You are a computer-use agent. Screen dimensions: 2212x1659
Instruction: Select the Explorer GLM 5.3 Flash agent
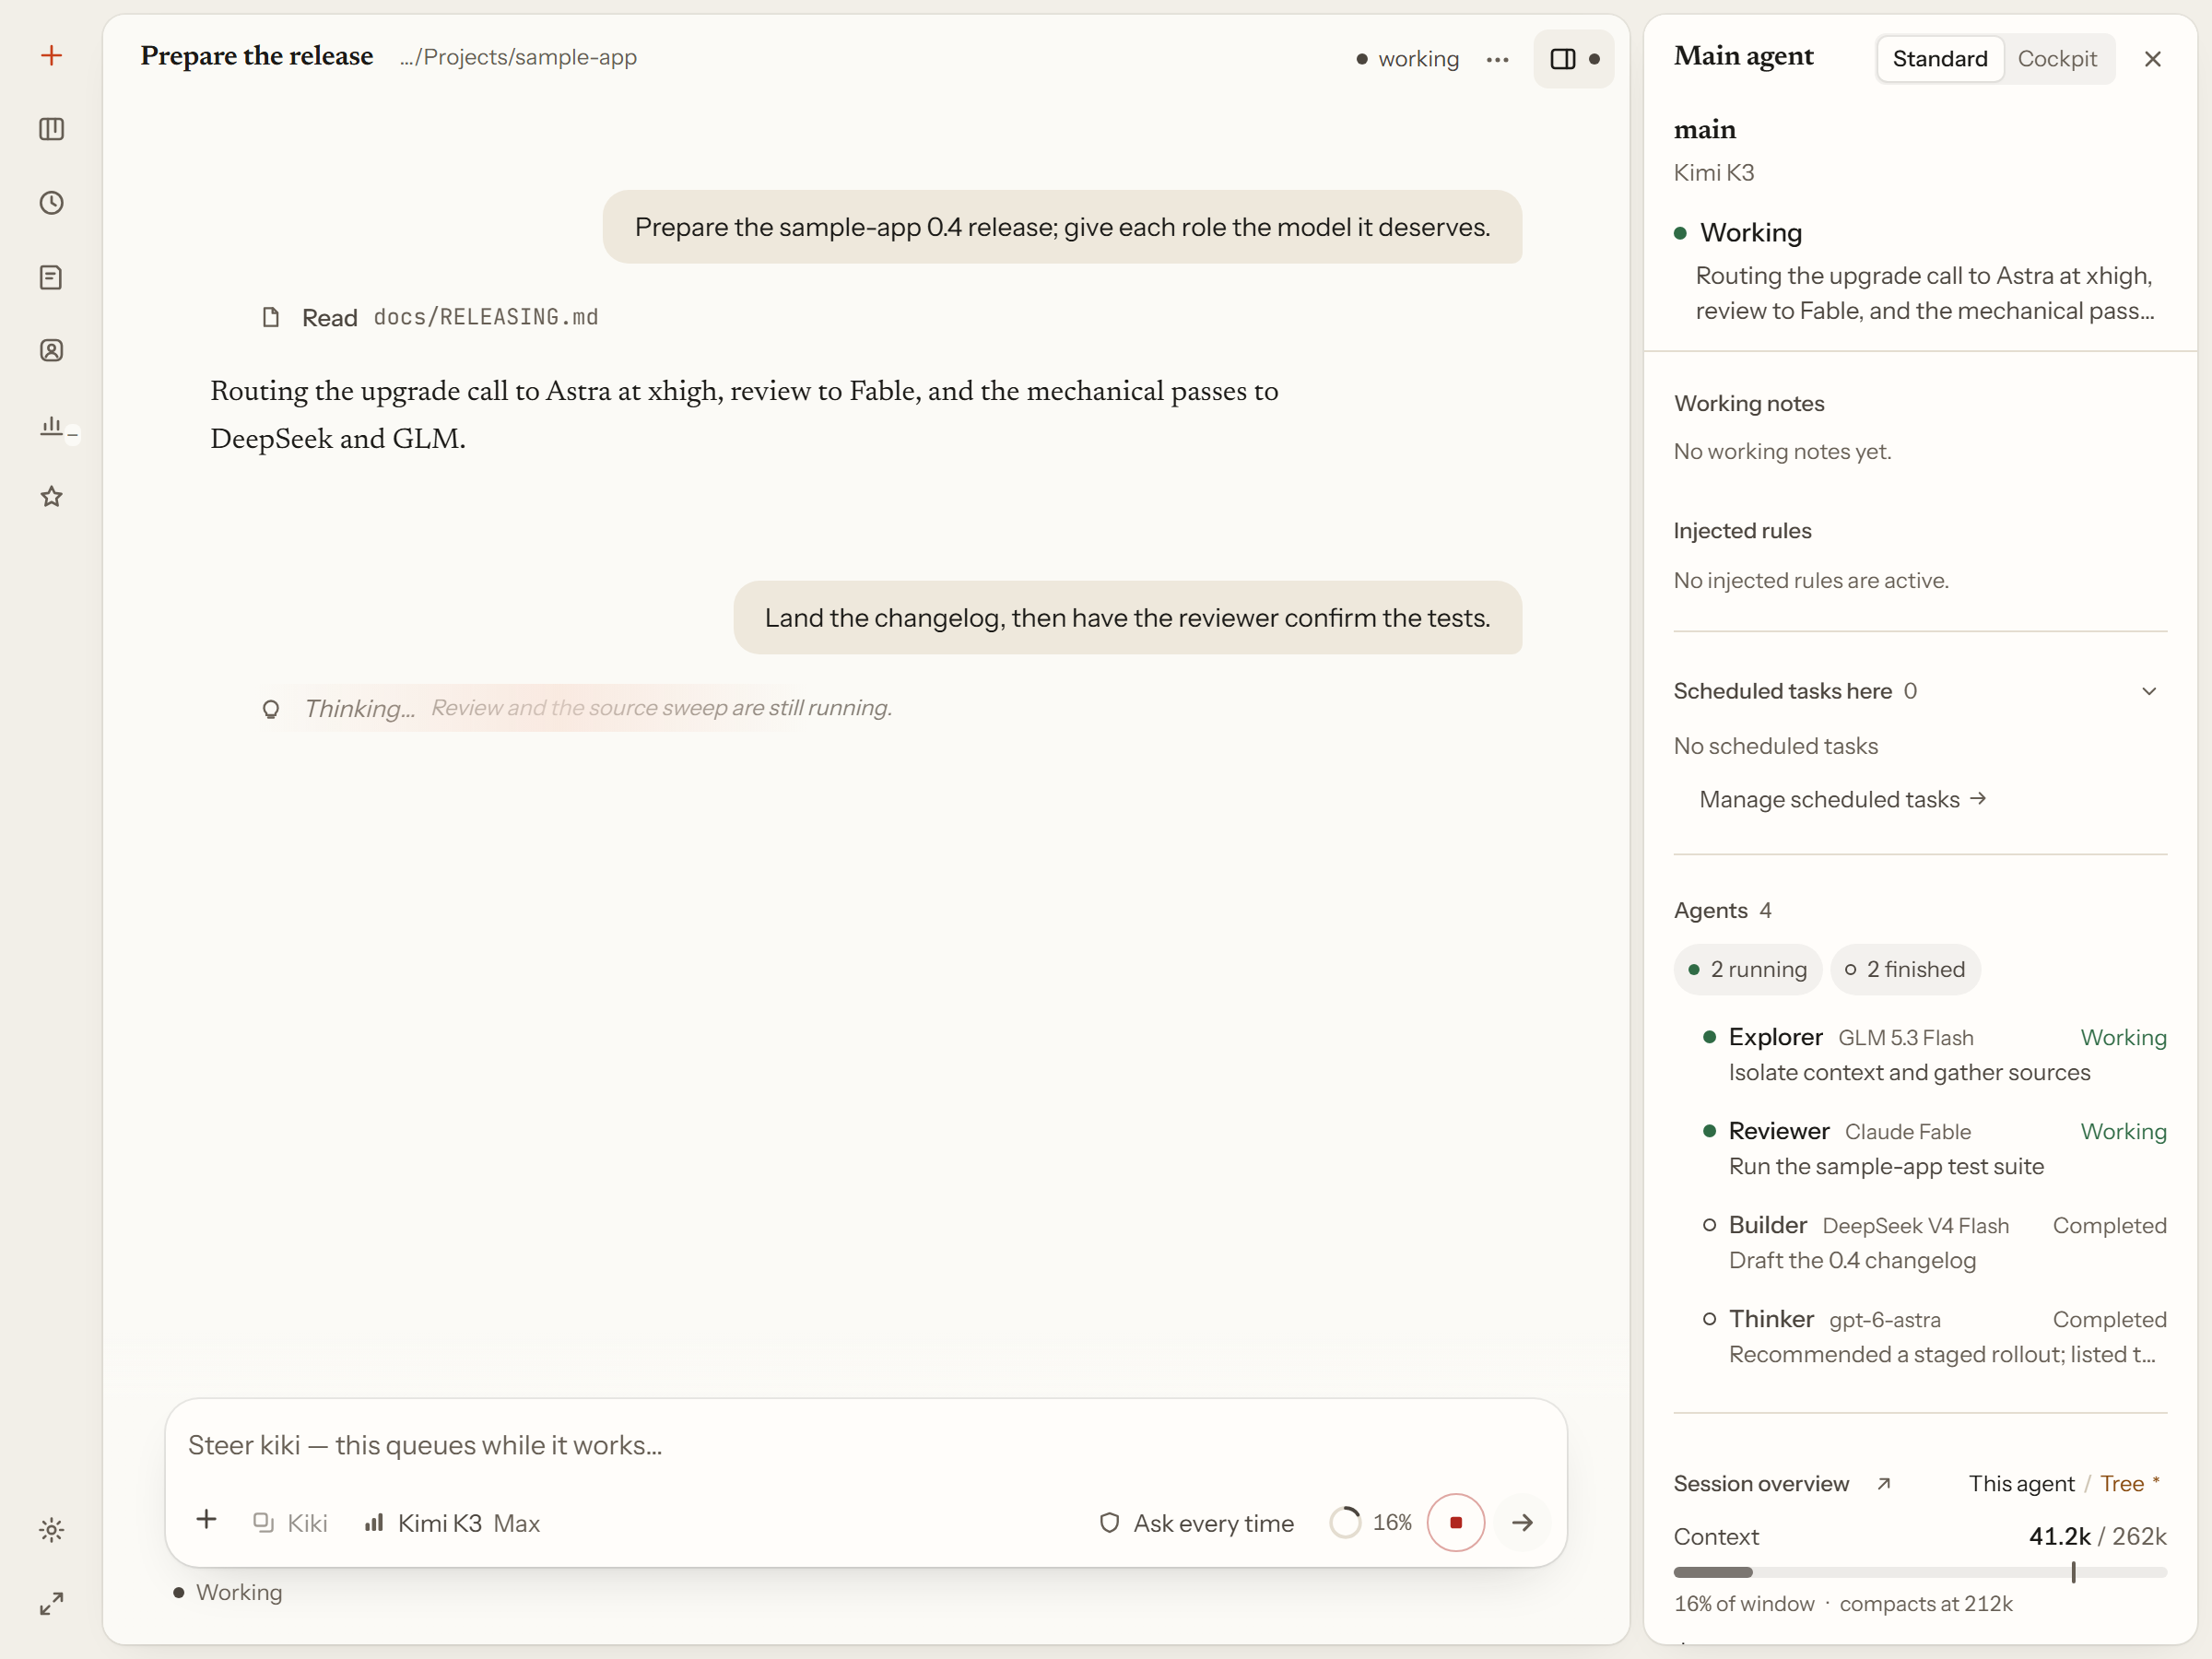coord(1934,1054)
